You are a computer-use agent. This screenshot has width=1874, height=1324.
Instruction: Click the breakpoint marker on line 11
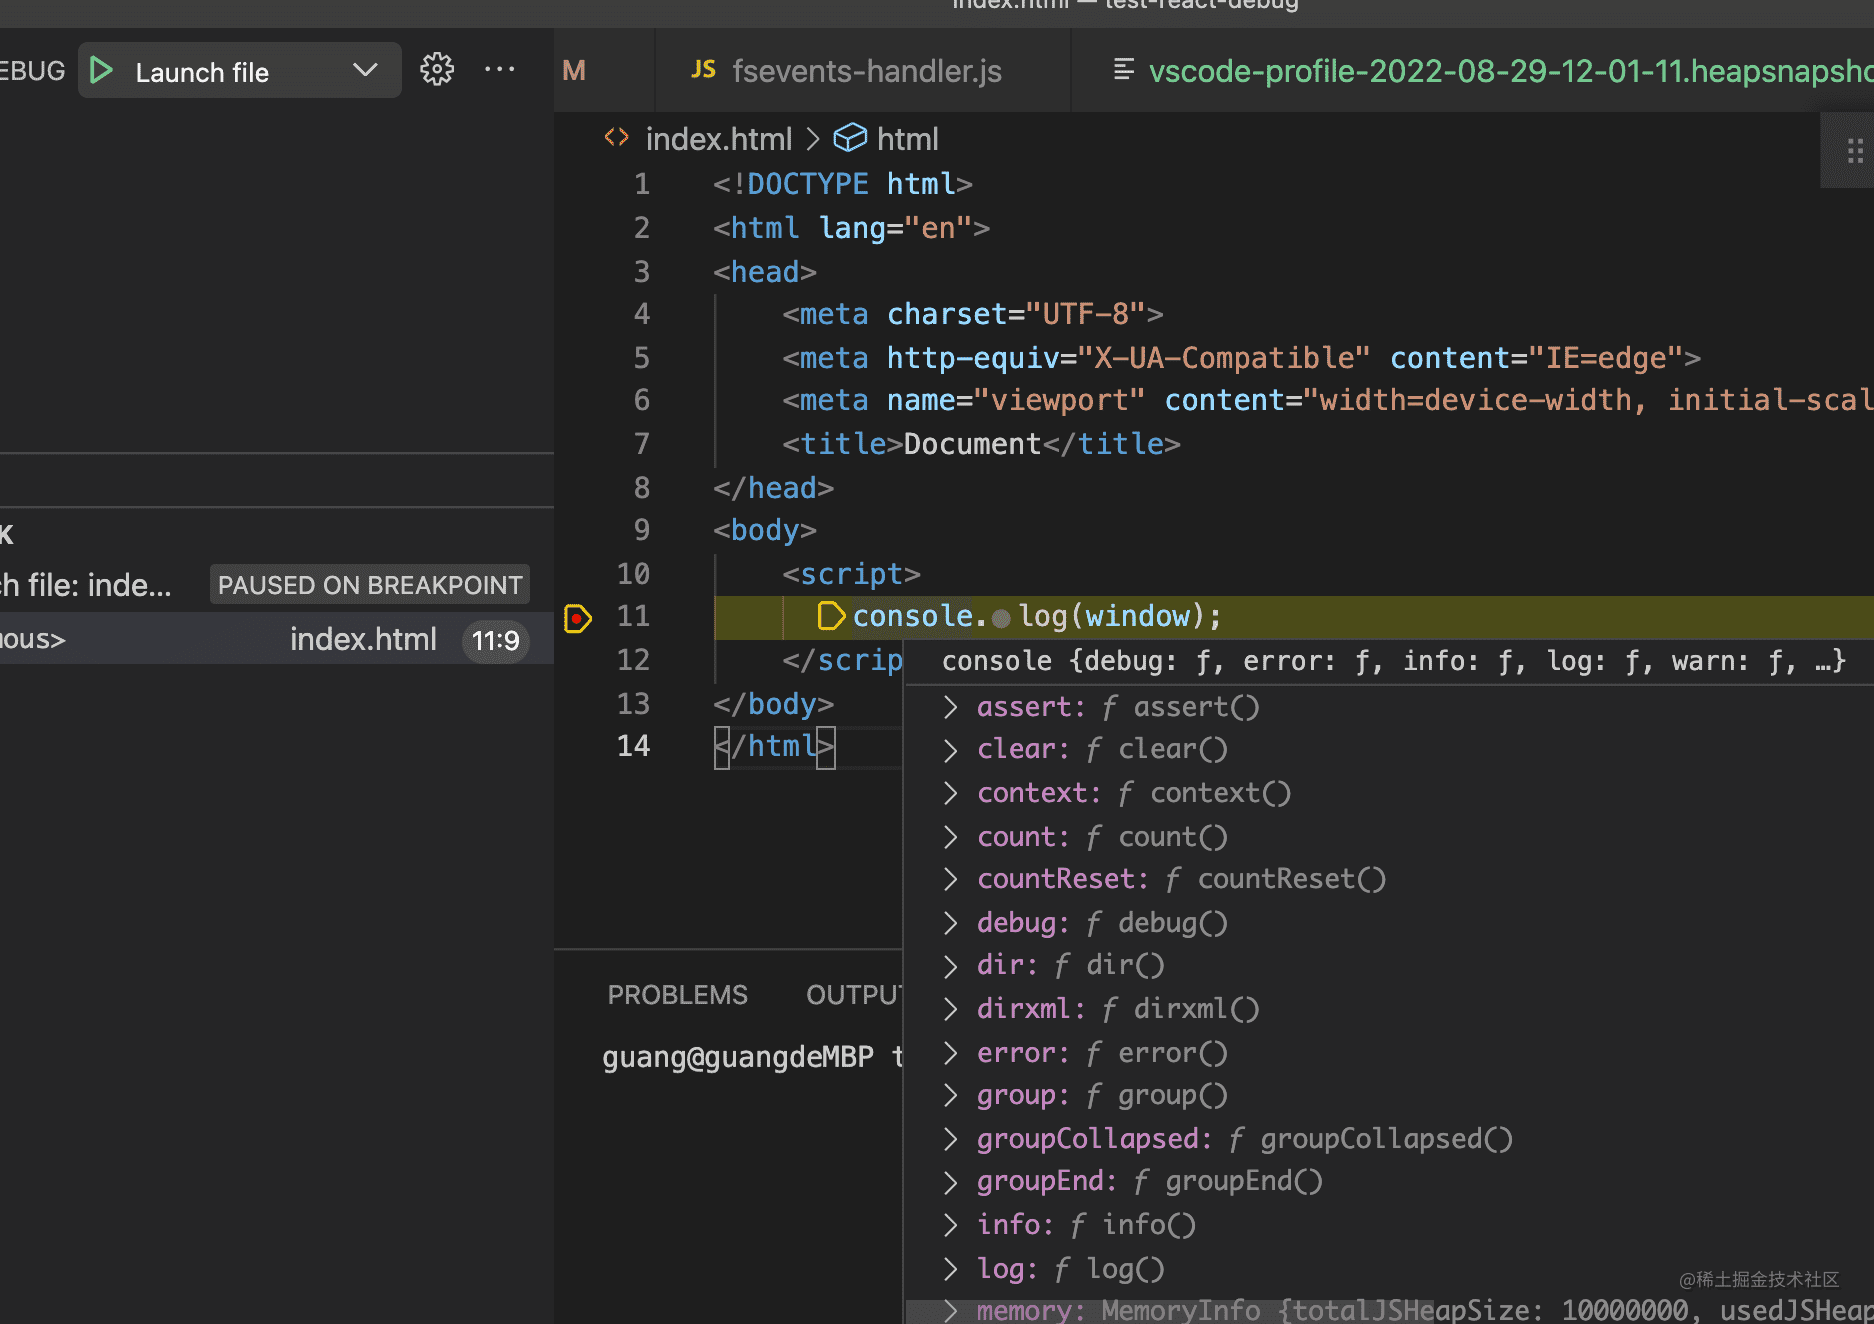click(578, 618)
